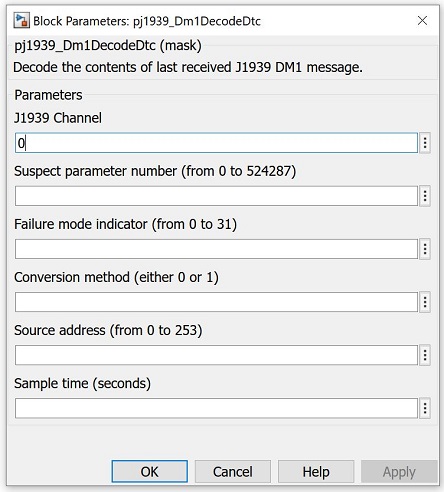Open the Help button
This screenshot has height=492, width=444.
(316, 471)
